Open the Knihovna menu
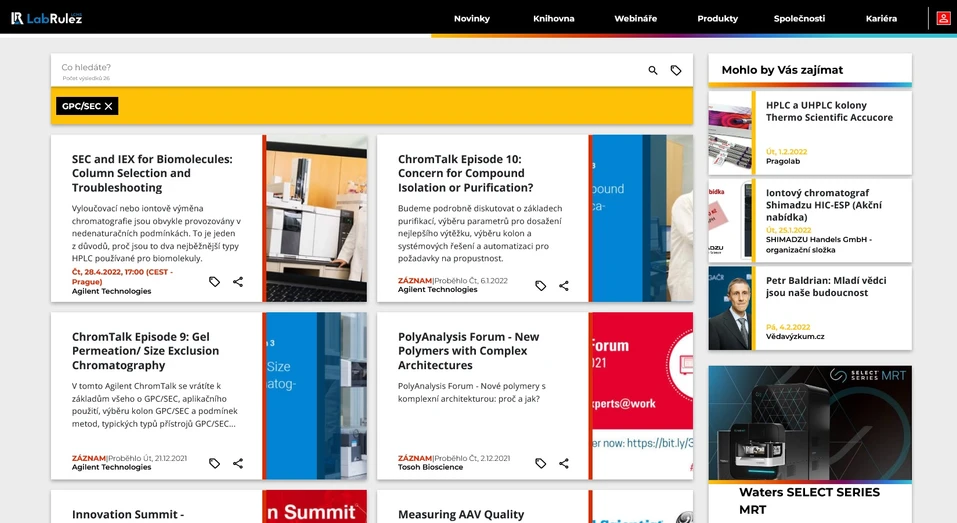957x523 pixels. (x=554, y=18)
